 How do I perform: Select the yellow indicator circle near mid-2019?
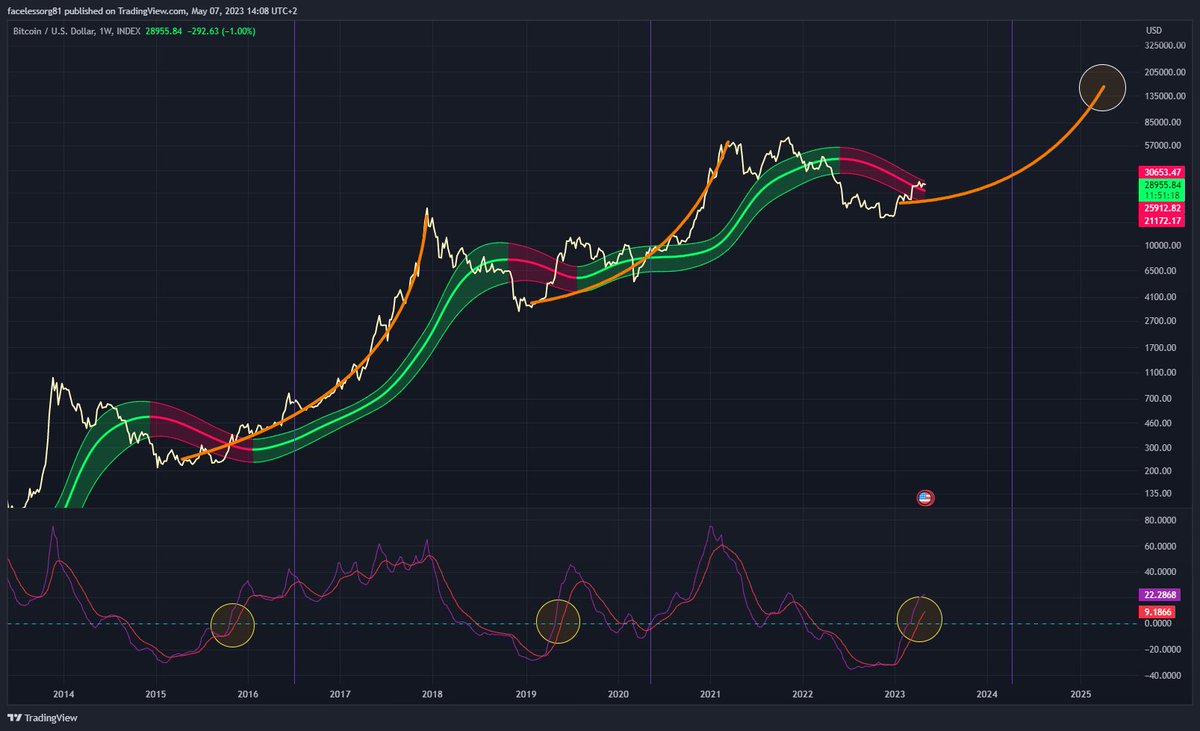click(558, 621)
